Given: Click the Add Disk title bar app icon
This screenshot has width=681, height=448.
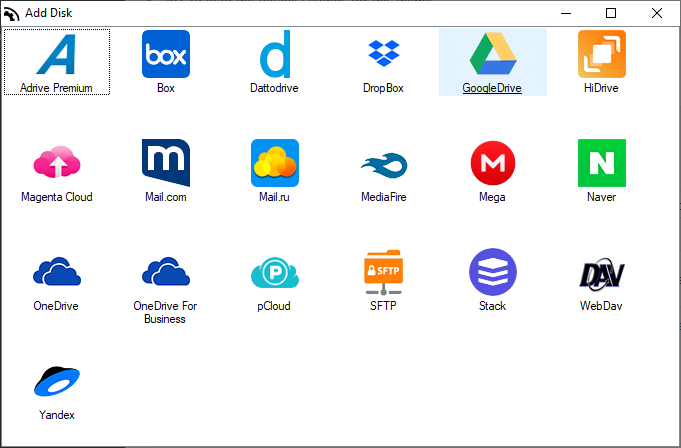Looking at the screenshot, I should [x=11, y=13].
